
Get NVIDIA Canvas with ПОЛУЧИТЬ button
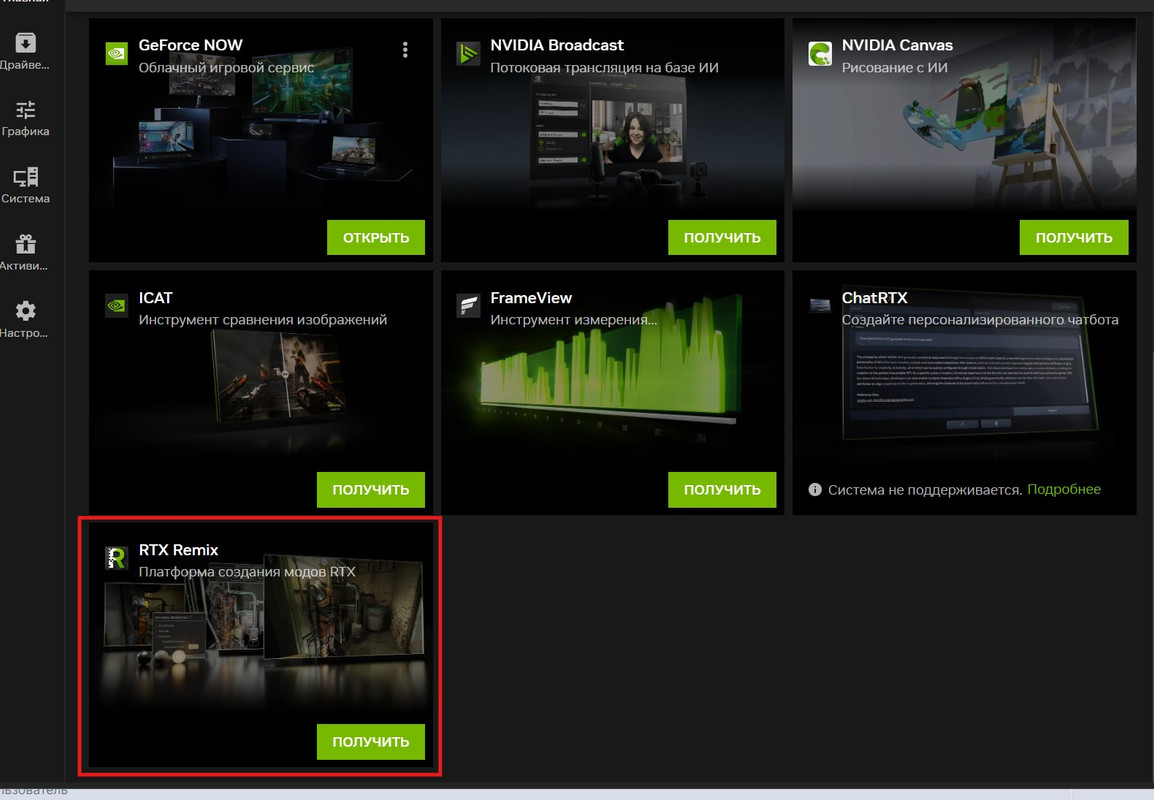pos(1074,237)
